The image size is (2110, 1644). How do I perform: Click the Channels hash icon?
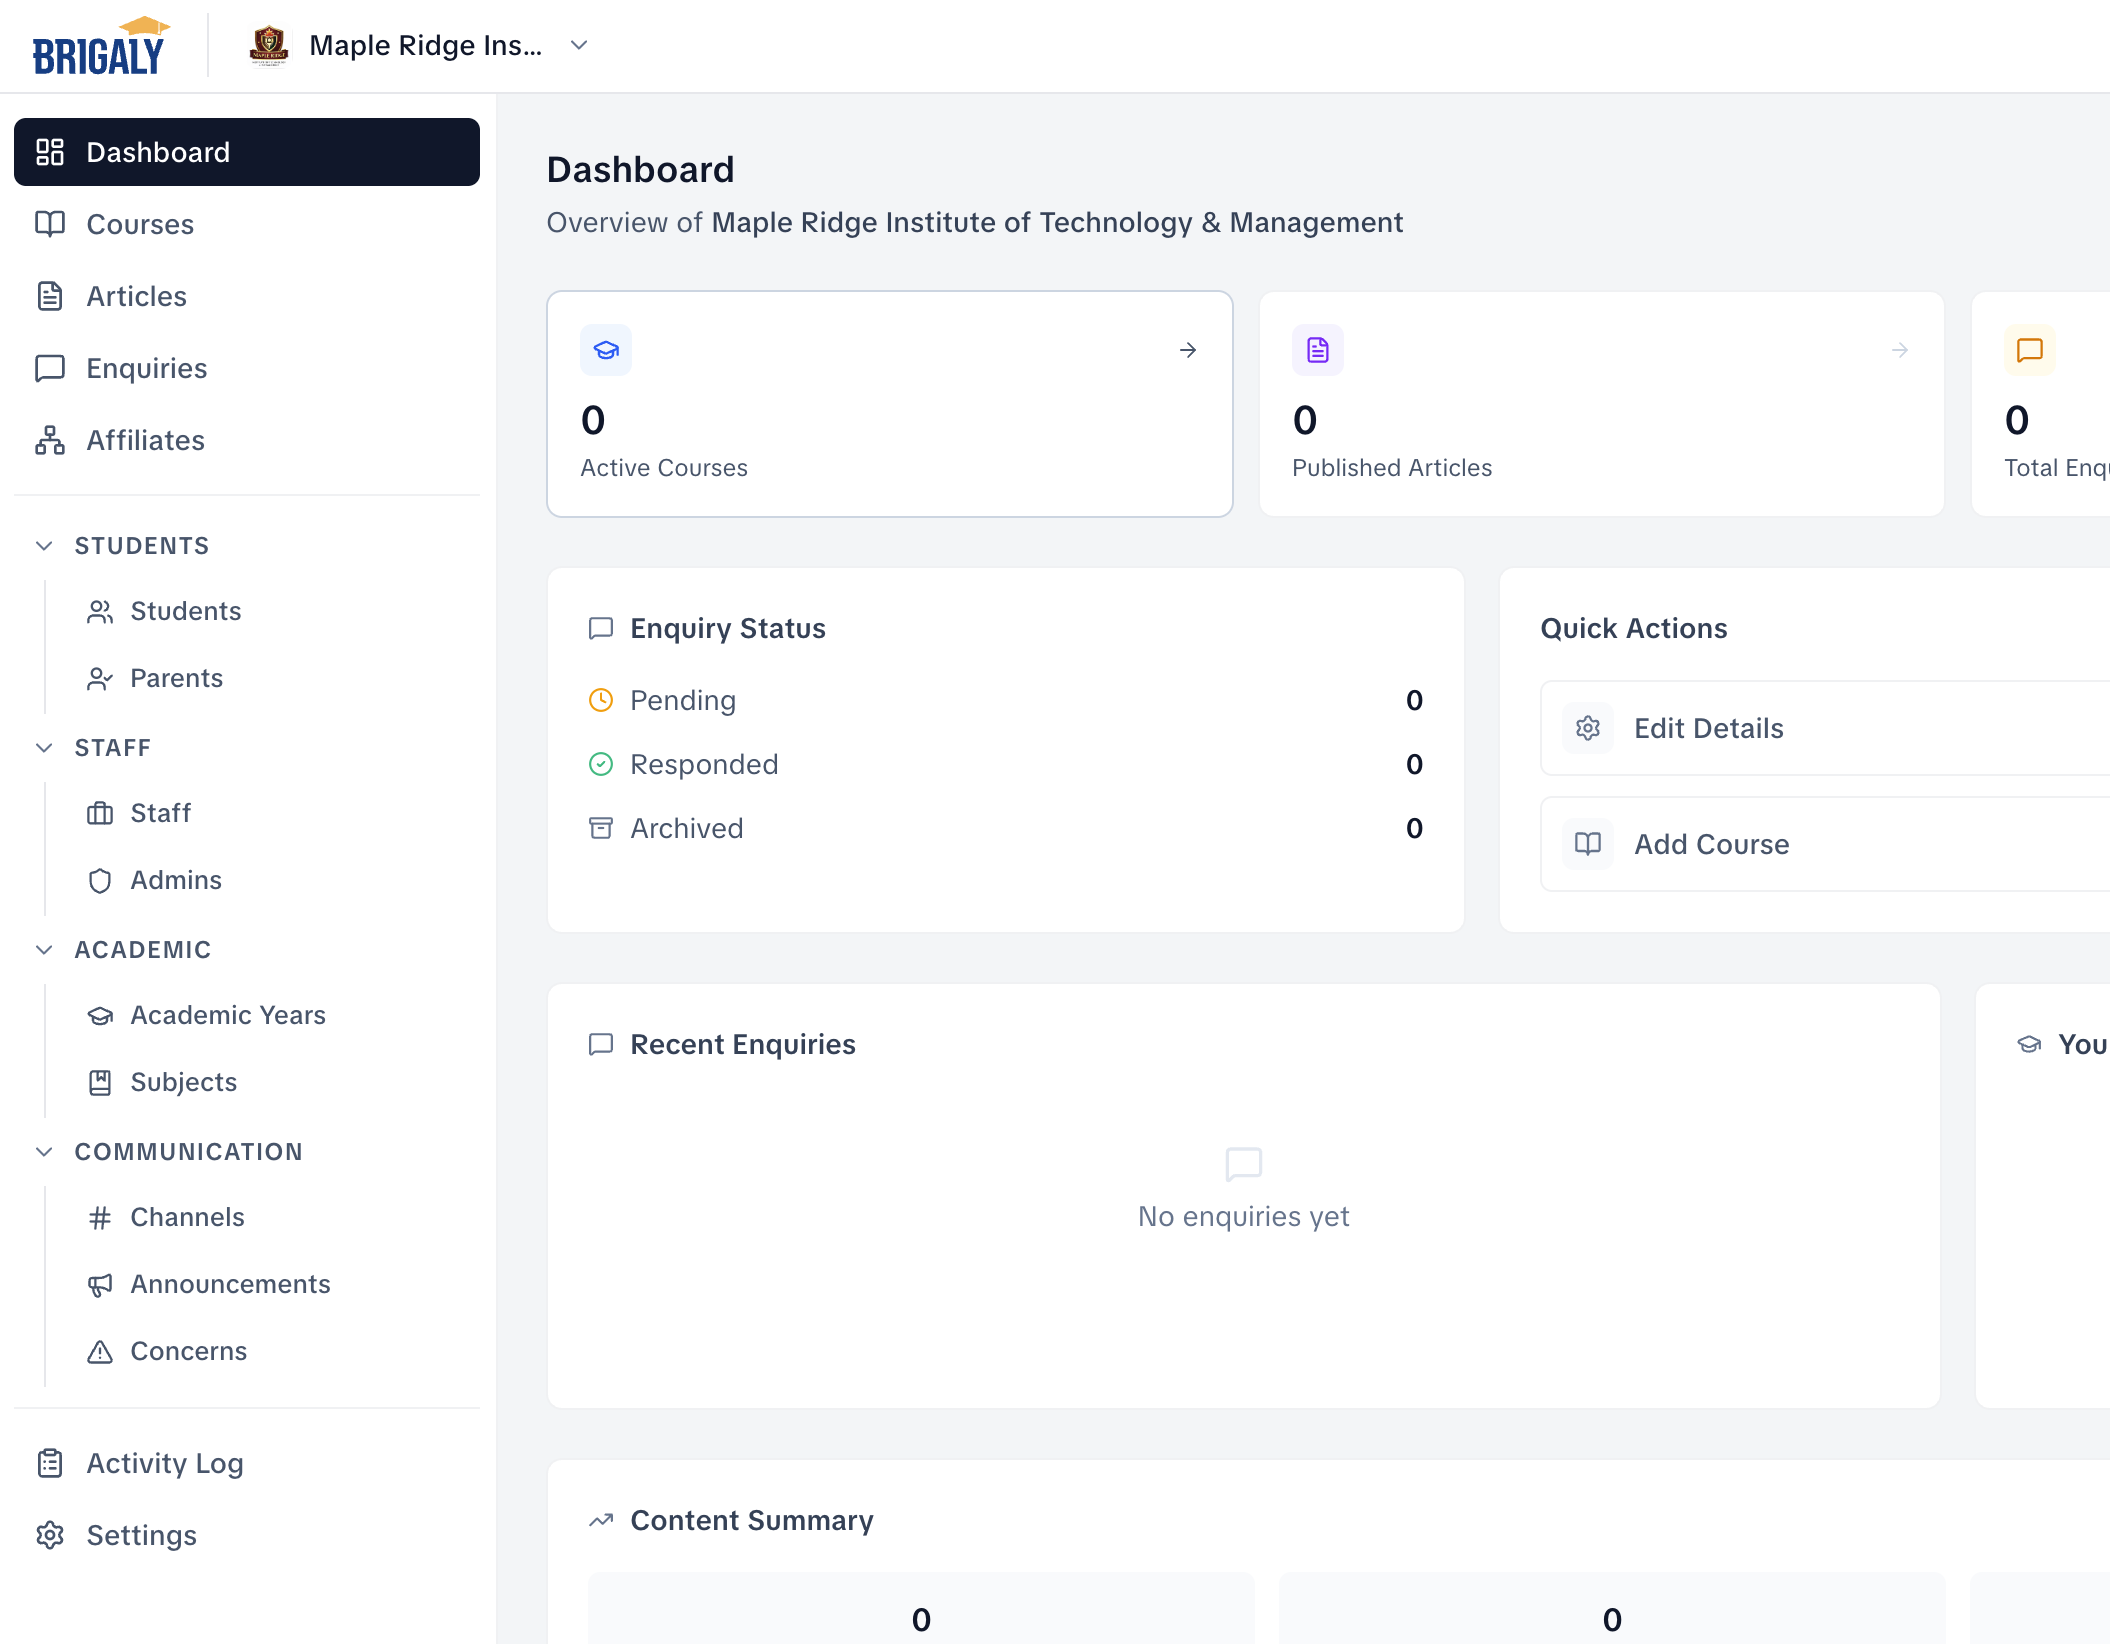tap(100, 1217)
